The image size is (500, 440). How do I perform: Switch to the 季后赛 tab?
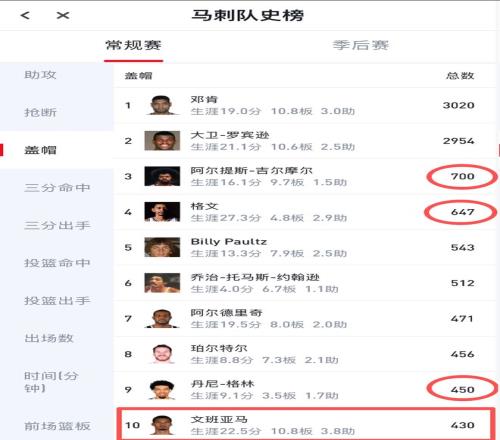[361, 45]
